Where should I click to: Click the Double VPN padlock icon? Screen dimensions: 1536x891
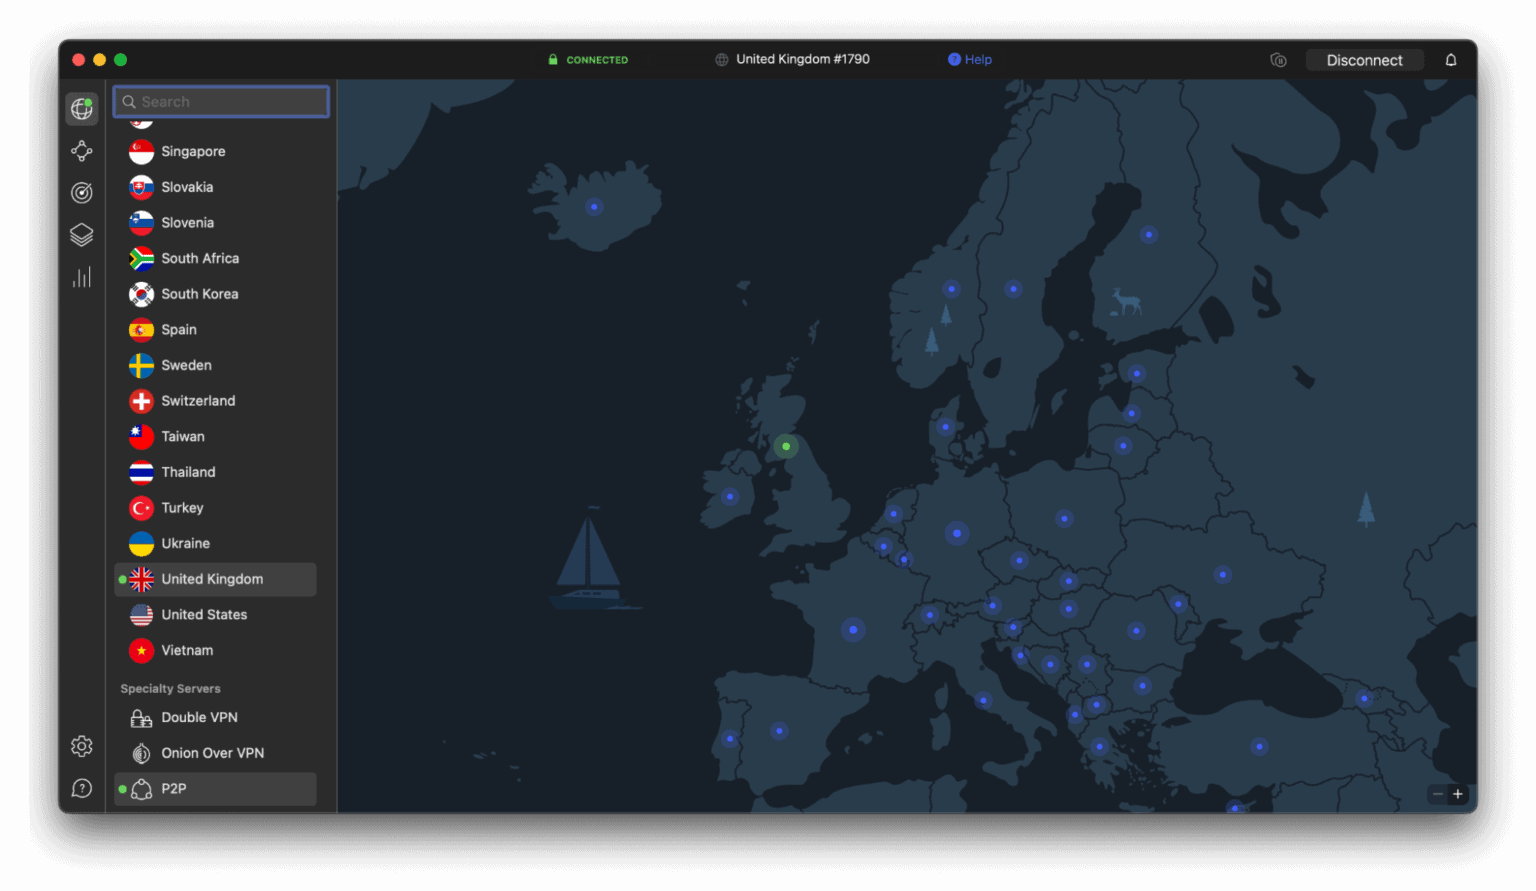tap(141, 718)
